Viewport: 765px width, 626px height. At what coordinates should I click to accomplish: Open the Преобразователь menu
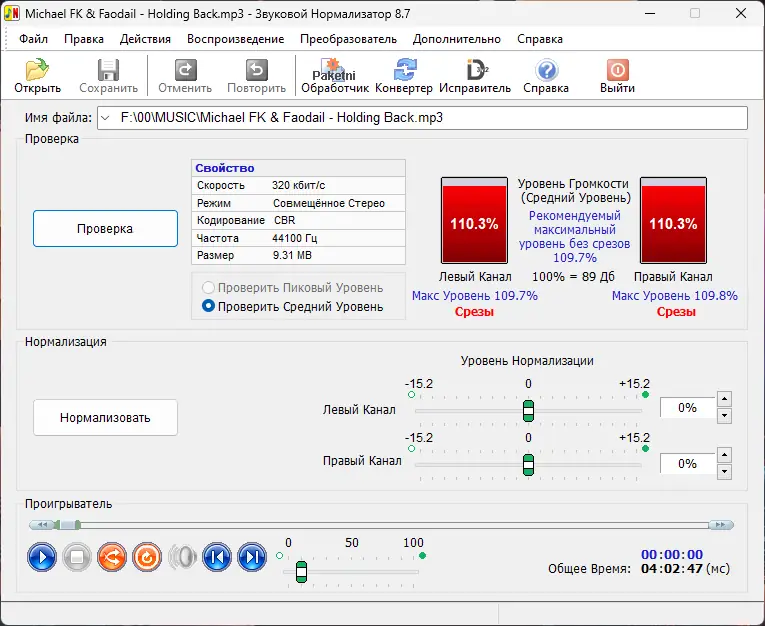coord(348,39)
